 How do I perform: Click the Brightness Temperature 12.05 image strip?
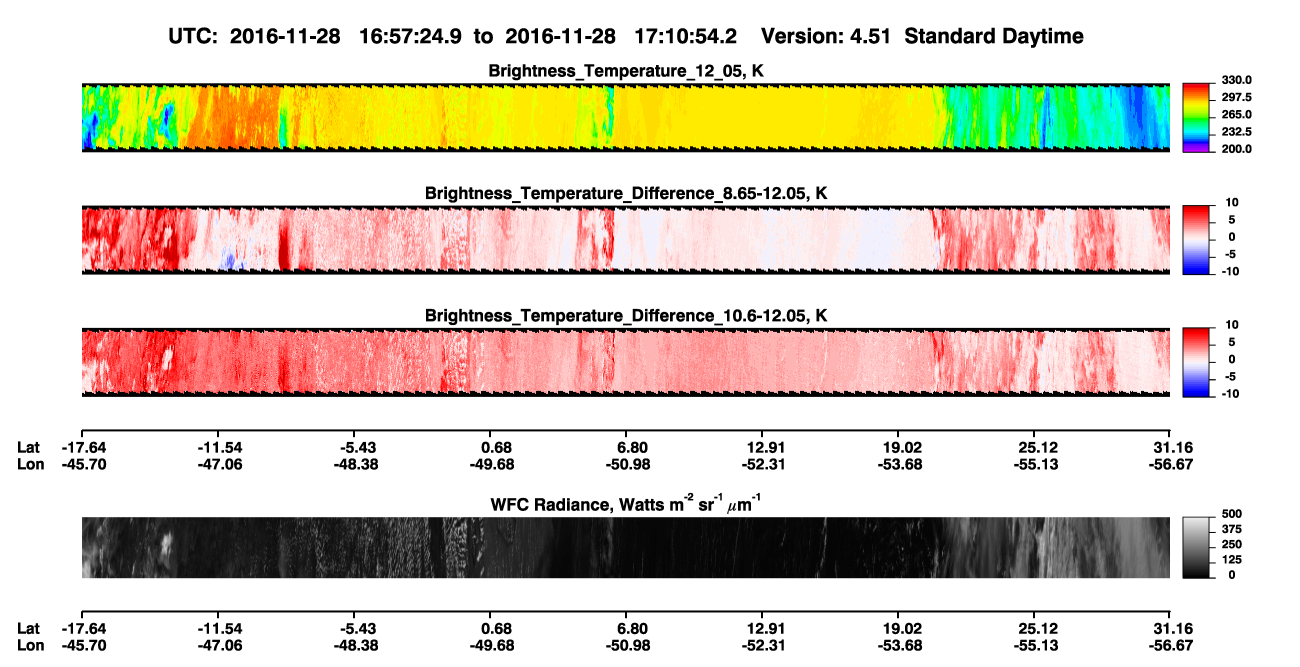click(626, 118)
